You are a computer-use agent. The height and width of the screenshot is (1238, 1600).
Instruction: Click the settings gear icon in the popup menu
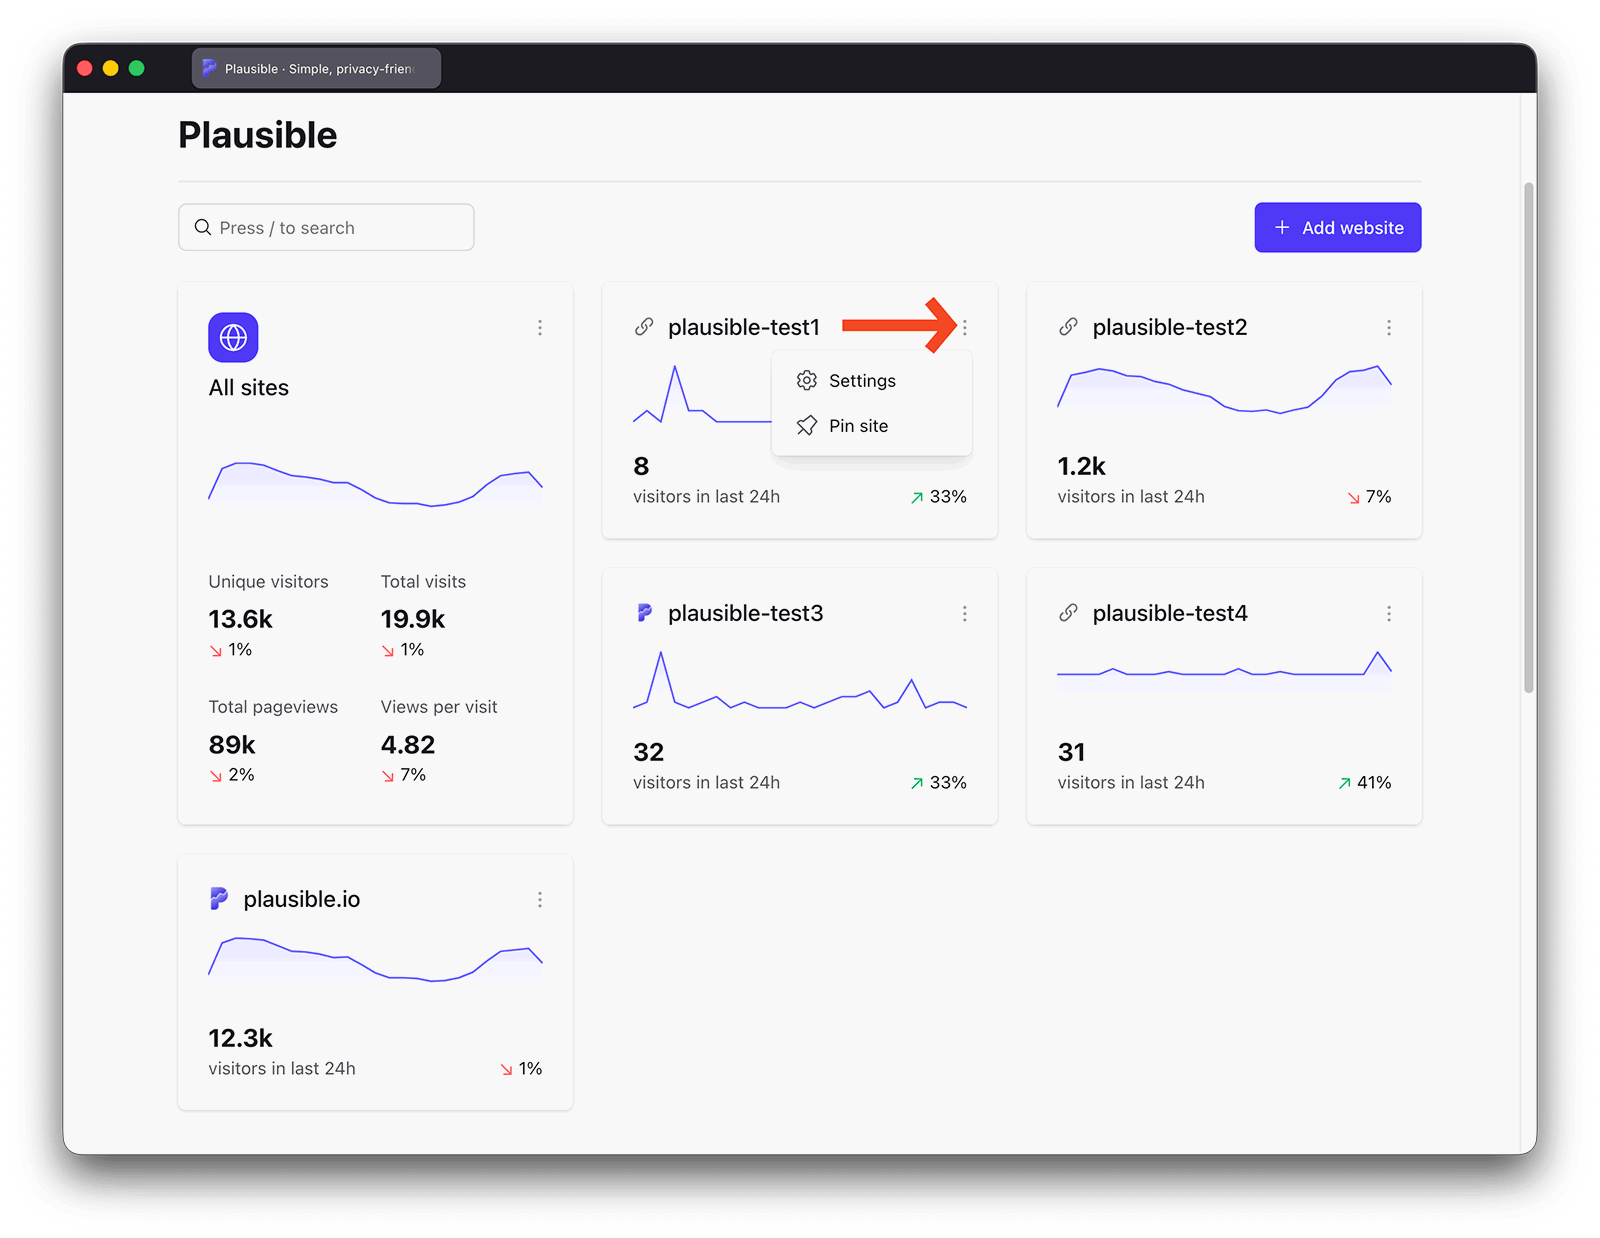(806, 380)
